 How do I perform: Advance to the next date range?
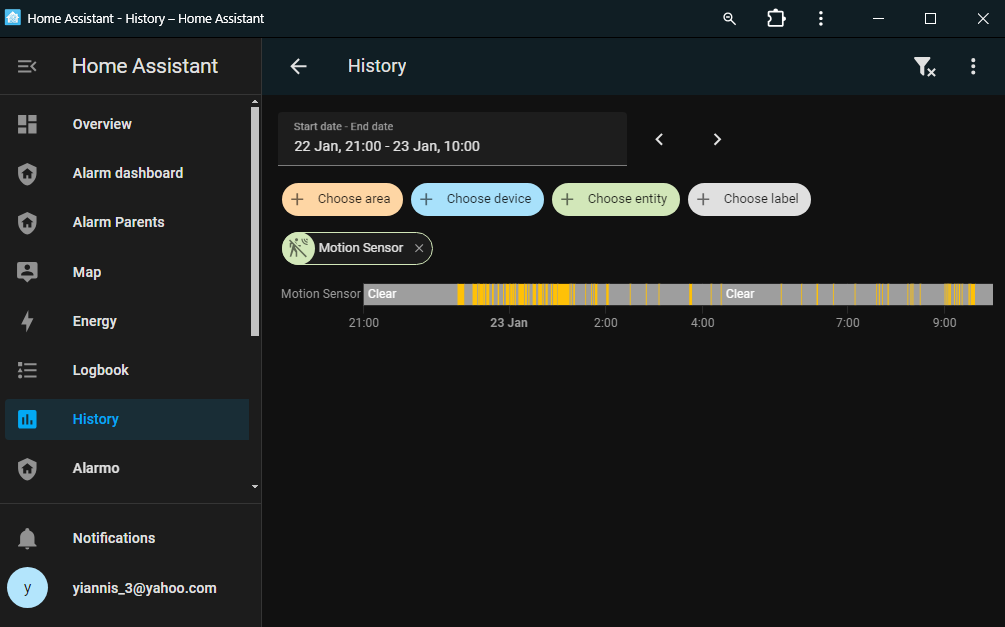717,139
